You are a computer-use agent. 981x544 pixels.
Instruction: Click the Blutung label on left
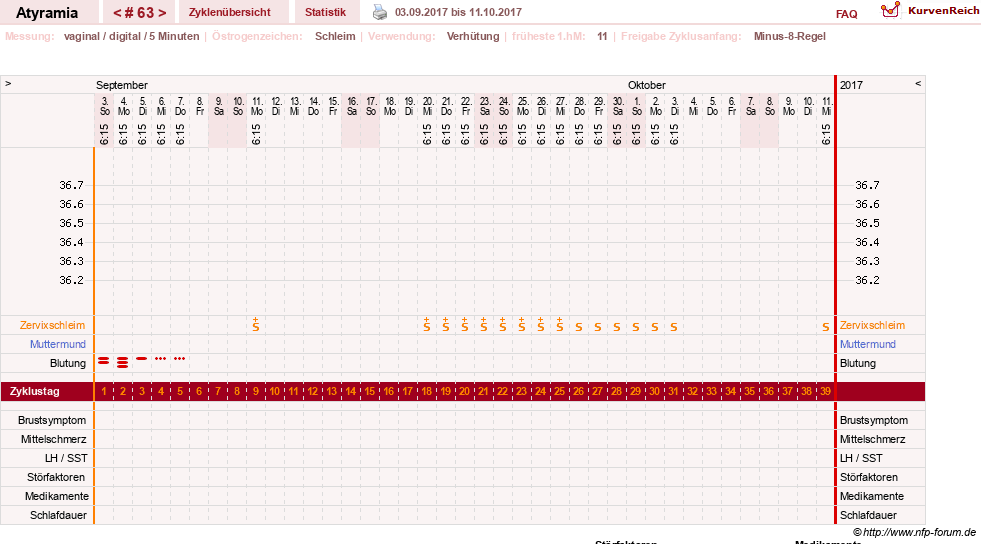click(x=68, y=363)
